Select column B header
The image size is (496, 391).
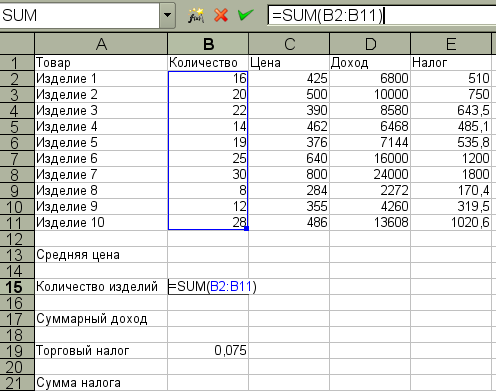(208, 44)
